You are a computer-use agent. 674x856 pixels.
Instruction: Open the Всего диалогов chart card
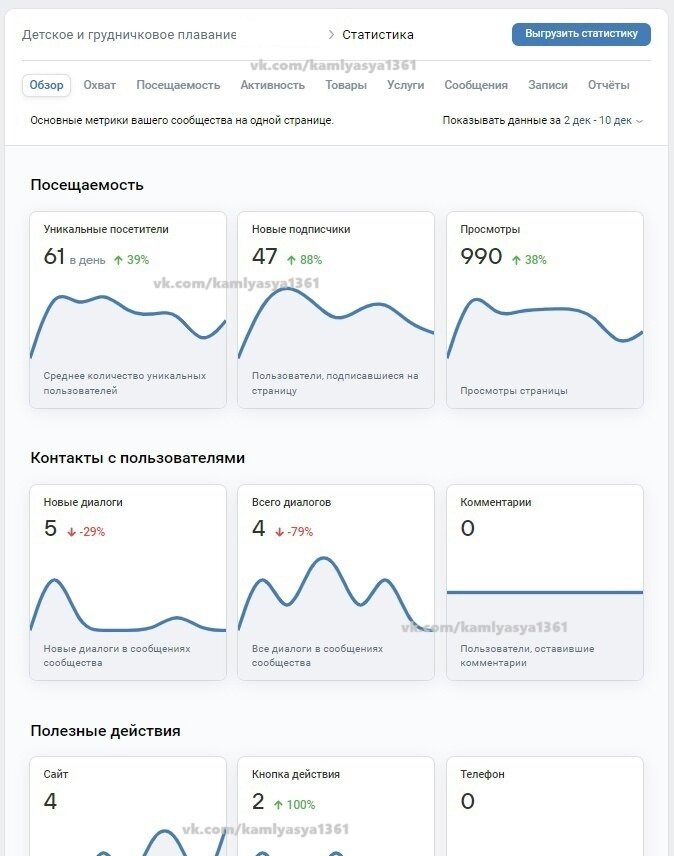(x=336, y=582)
